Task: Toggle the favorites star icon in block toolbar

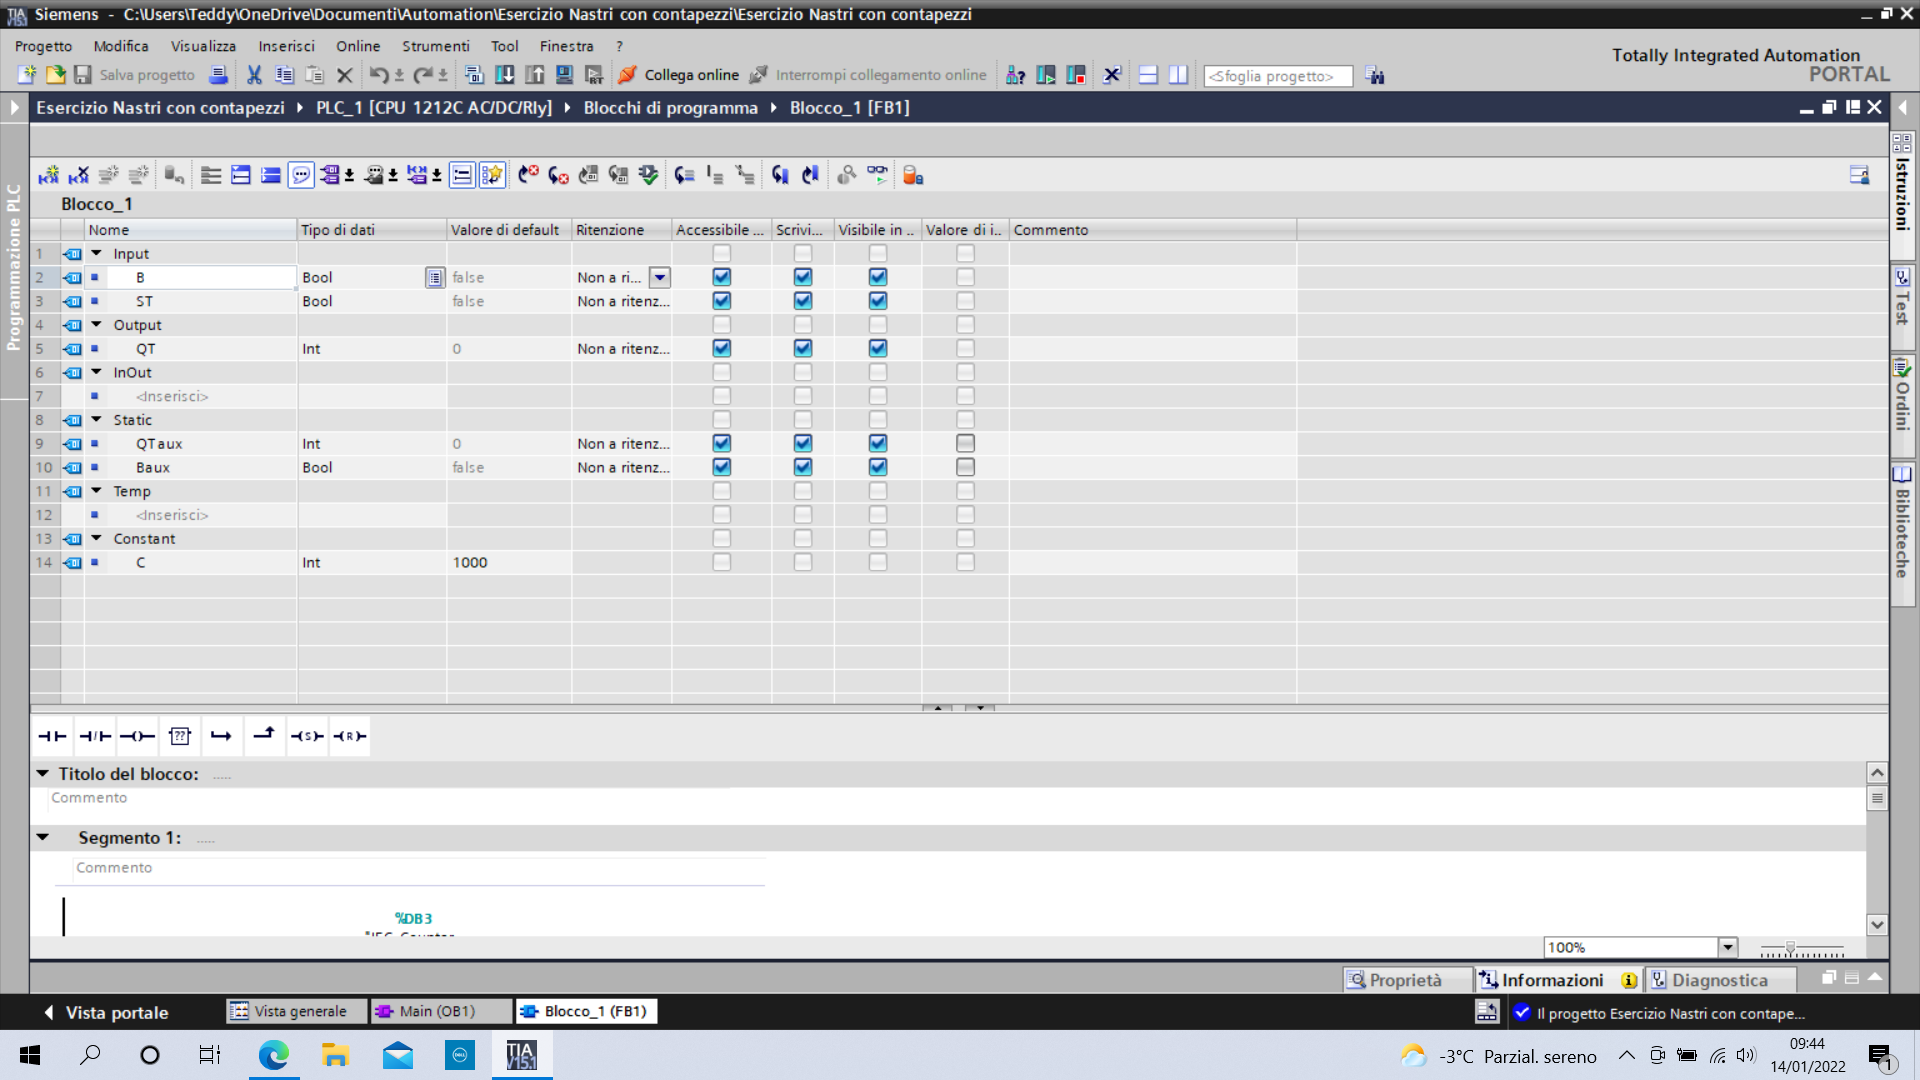Action: pyautogui.click(x=492, y=175)
